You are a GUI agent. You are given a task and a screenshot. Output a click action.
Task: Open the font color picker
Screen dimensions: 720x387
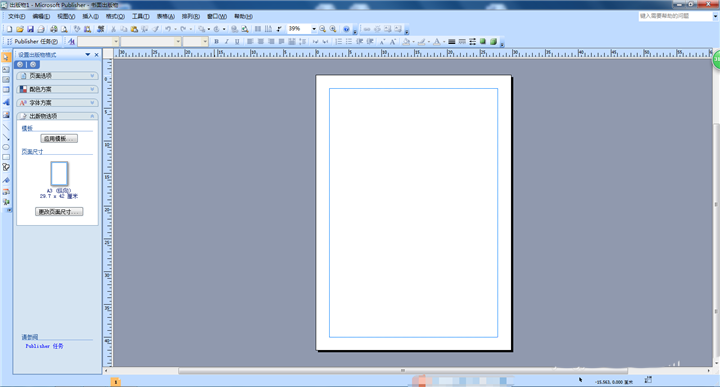tap(437, 42)
